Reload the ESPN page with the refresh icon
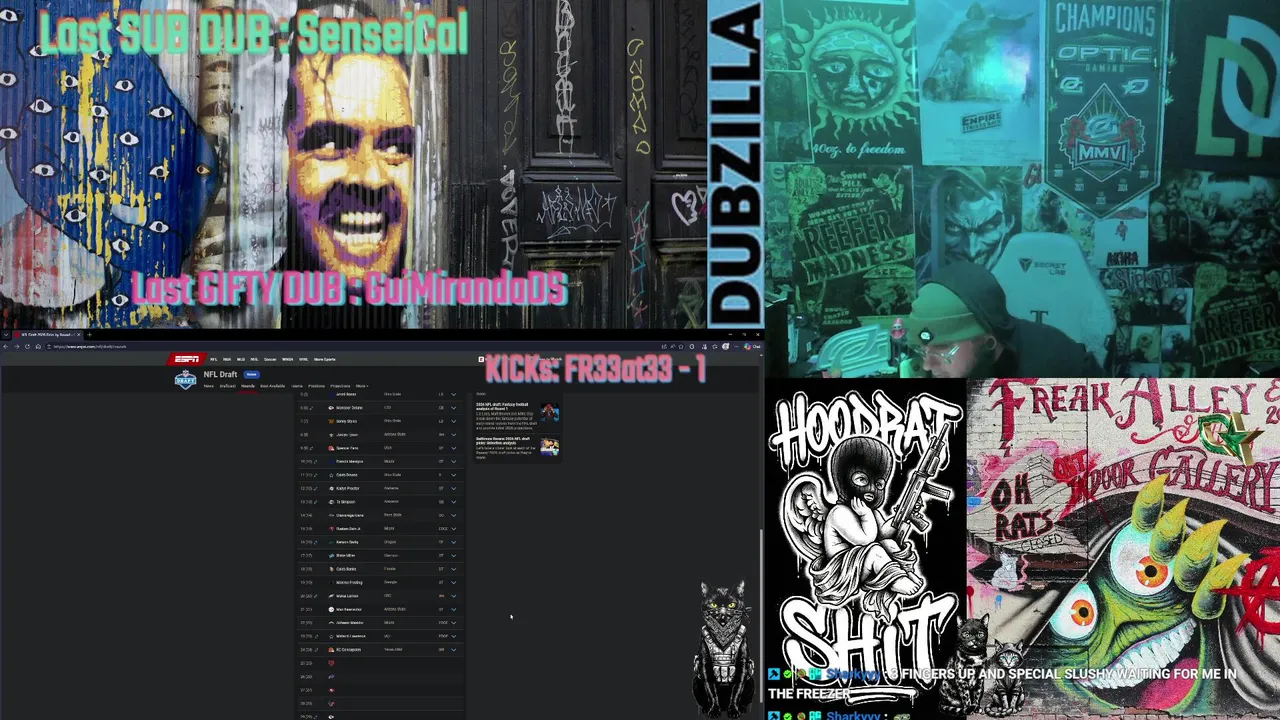 click(x=27, y=347)
